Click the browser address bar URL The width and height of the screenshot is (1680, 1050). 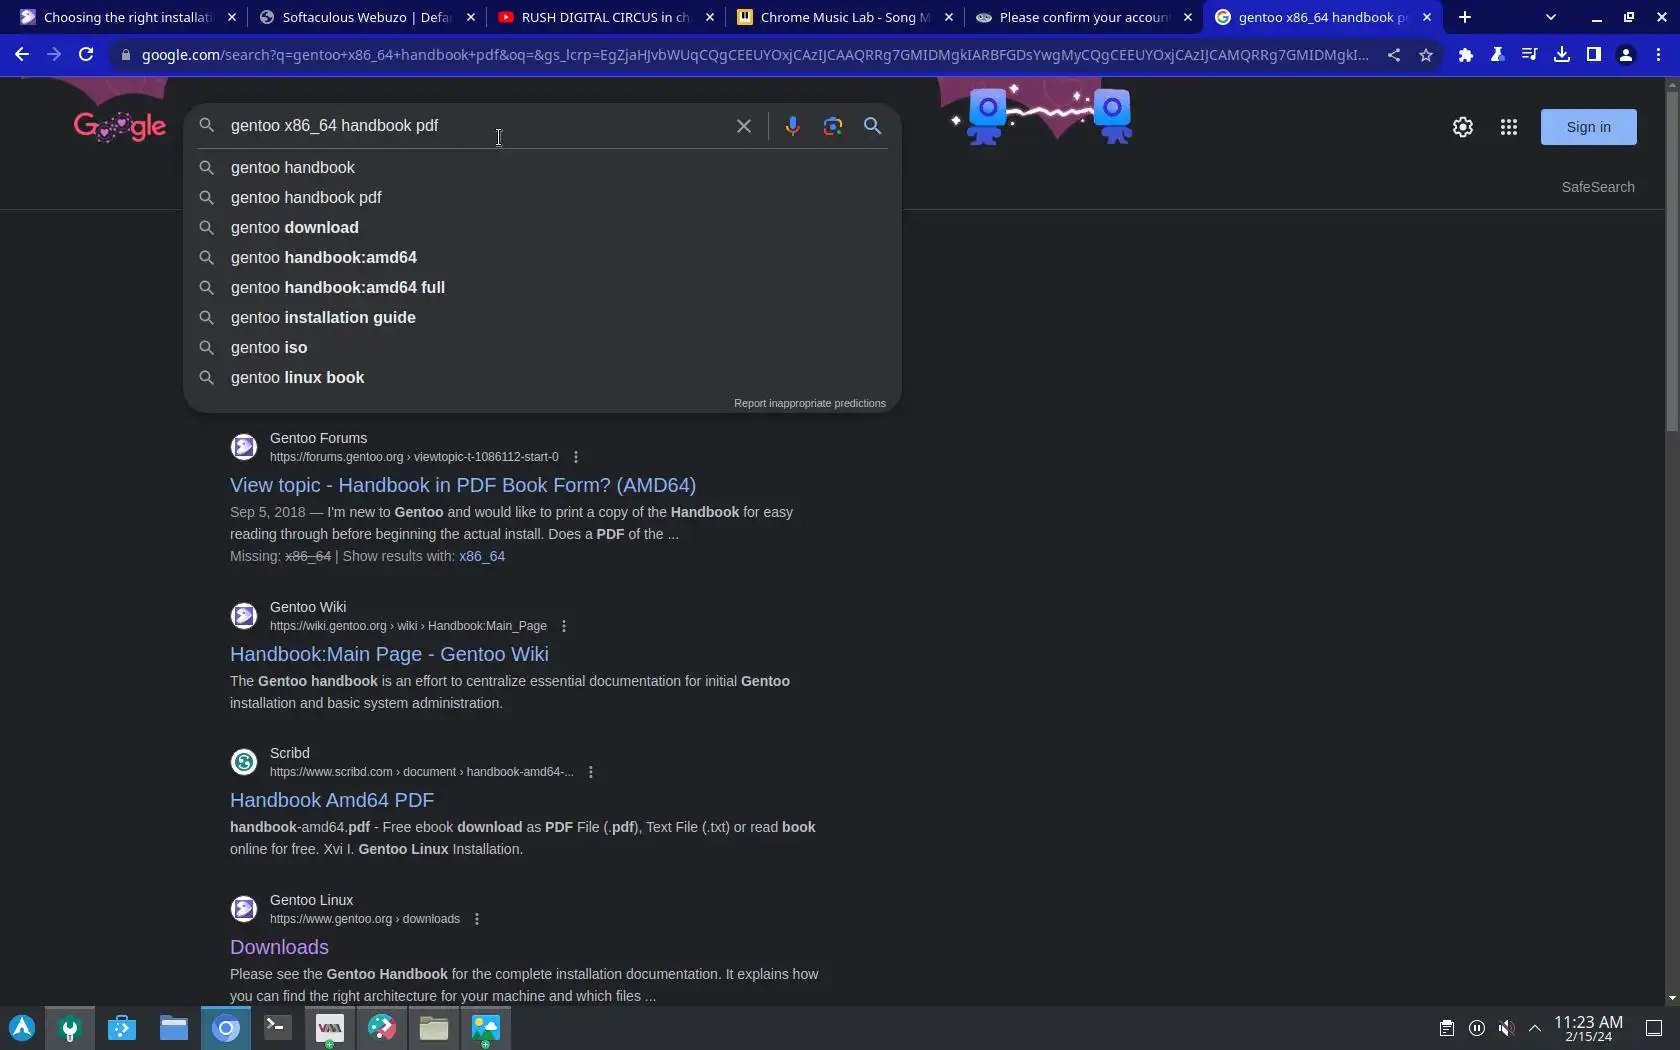pos(754,55)
